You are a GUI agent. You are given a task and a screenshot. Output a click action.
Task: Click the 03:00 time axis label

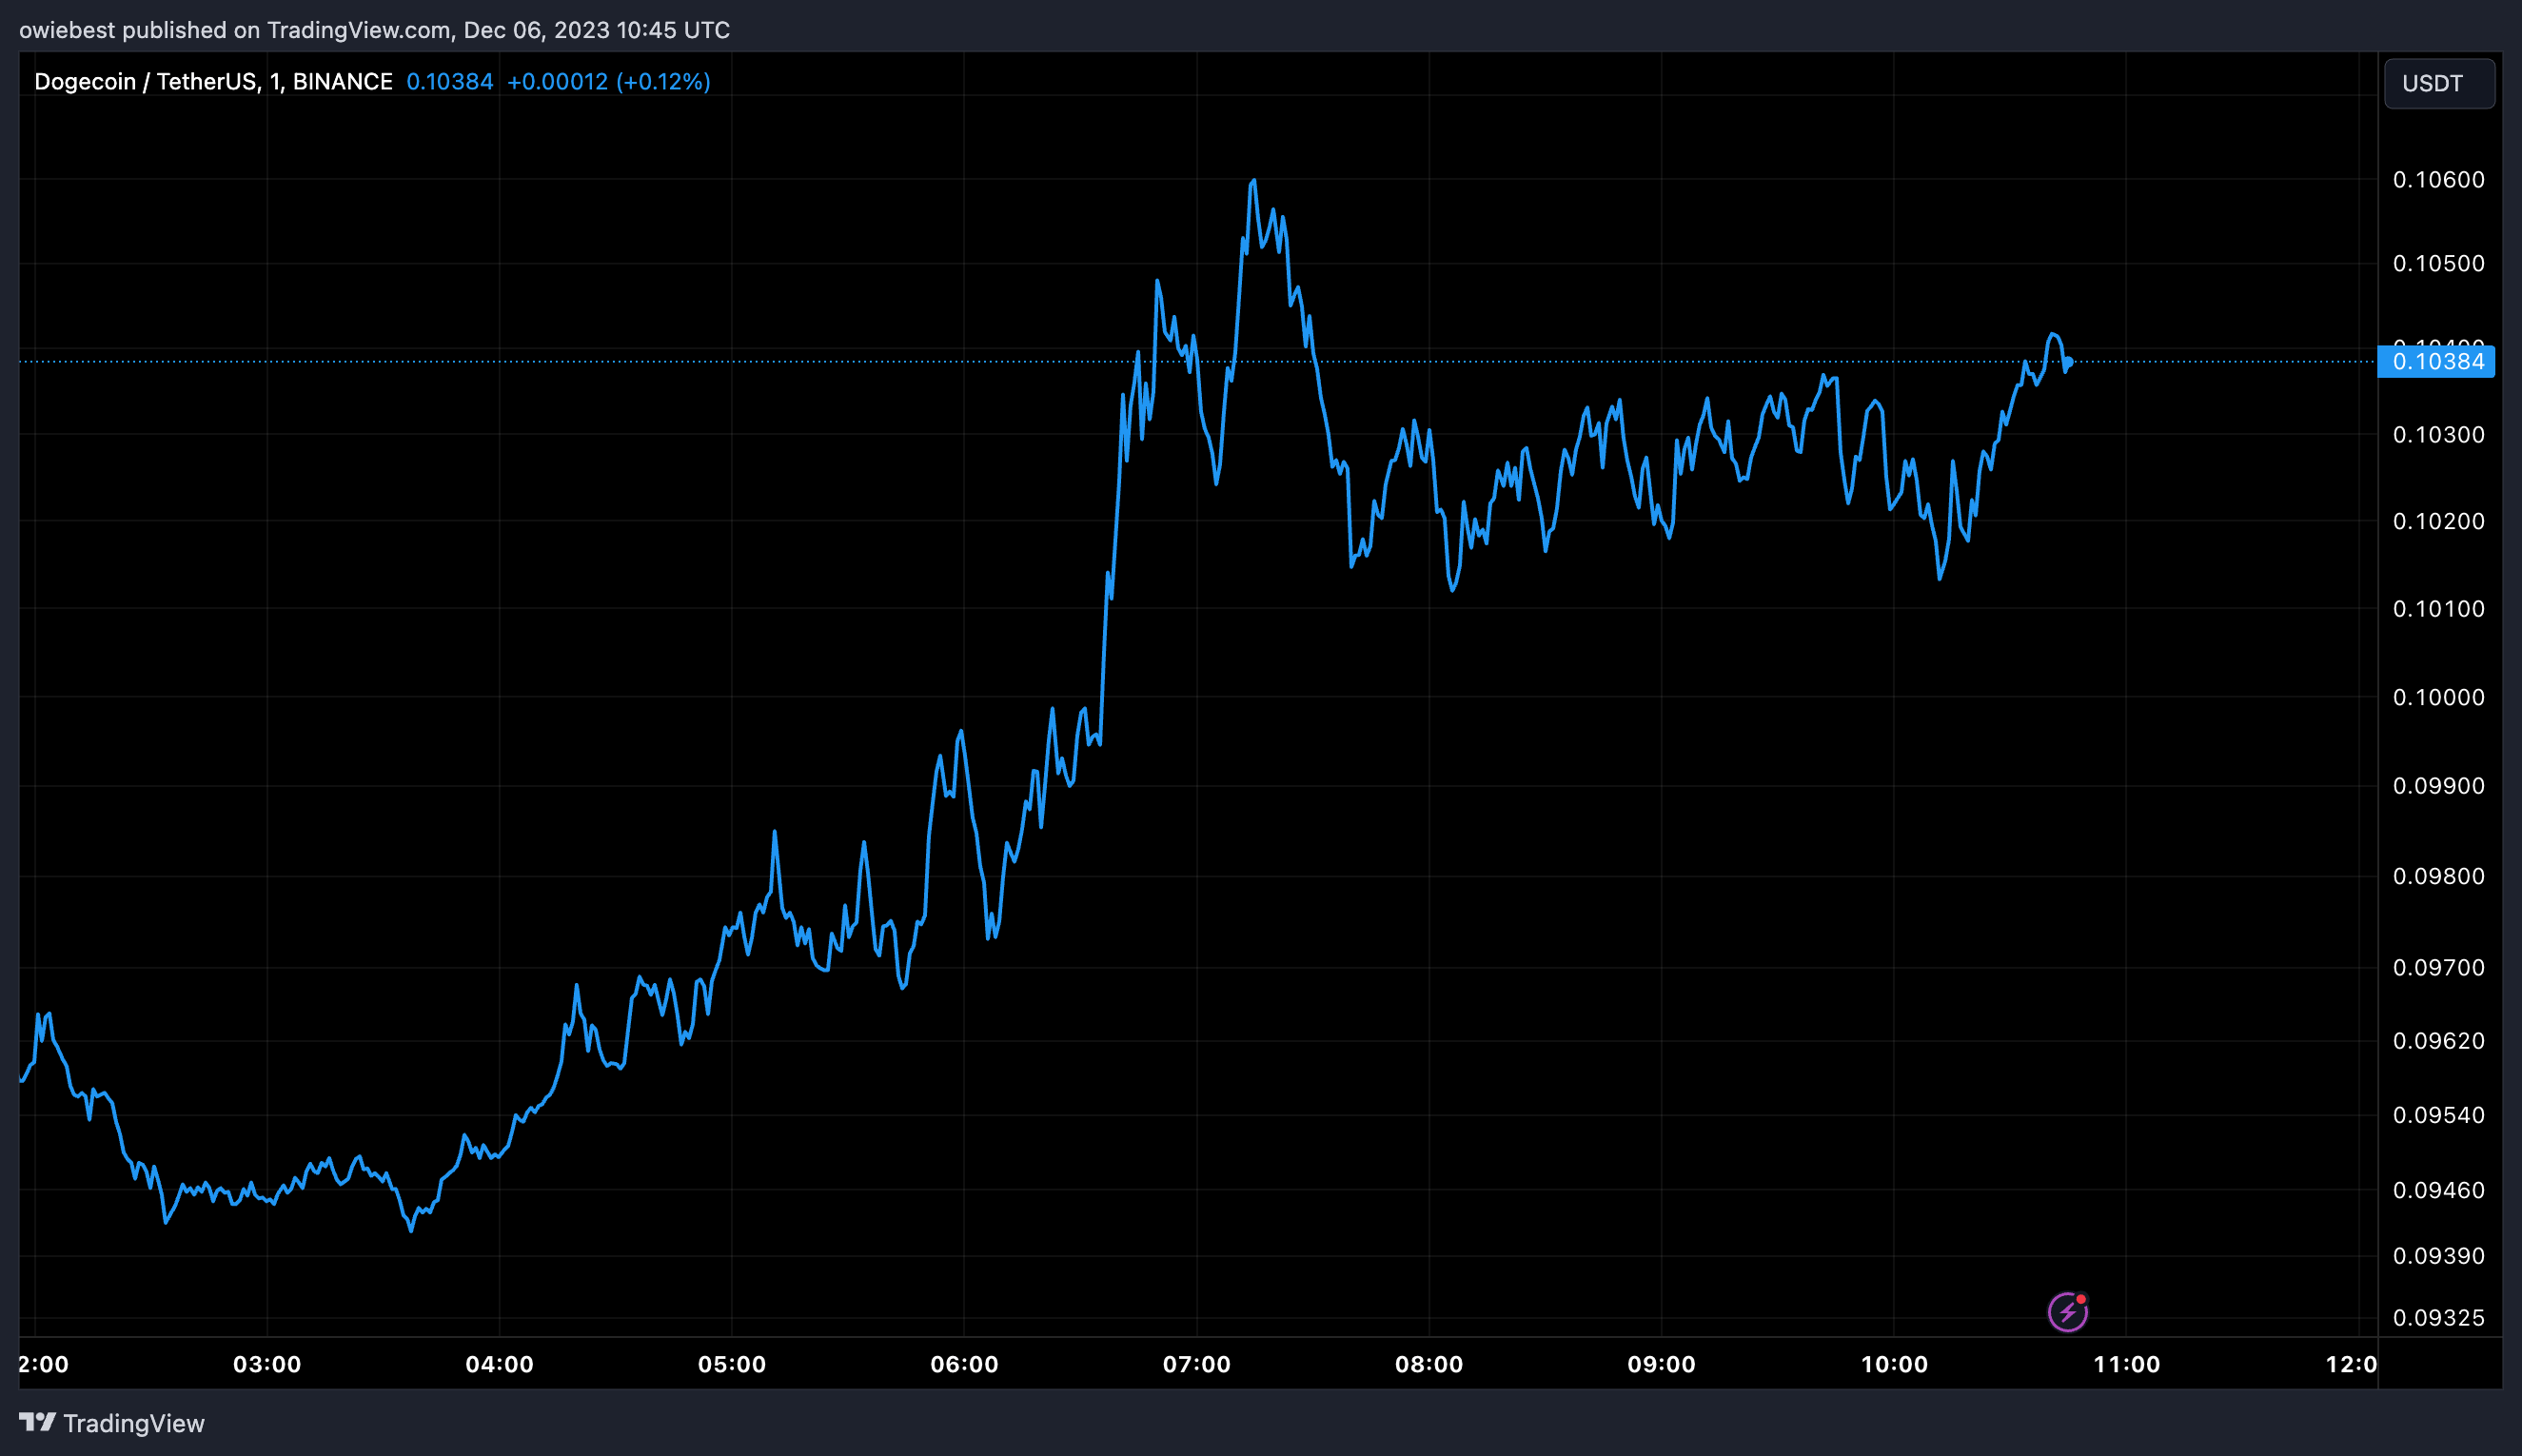pos(267,1364)
